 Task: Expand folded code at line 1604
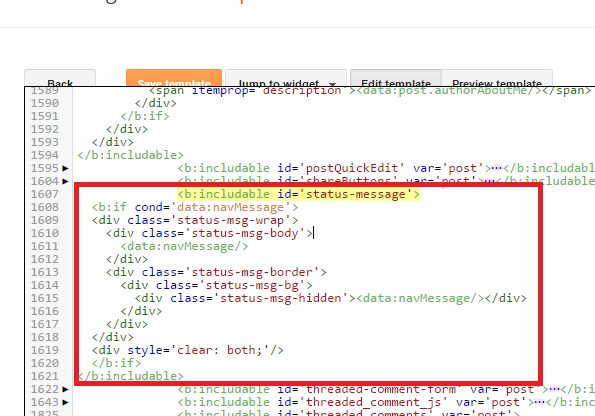coord(66,181)
